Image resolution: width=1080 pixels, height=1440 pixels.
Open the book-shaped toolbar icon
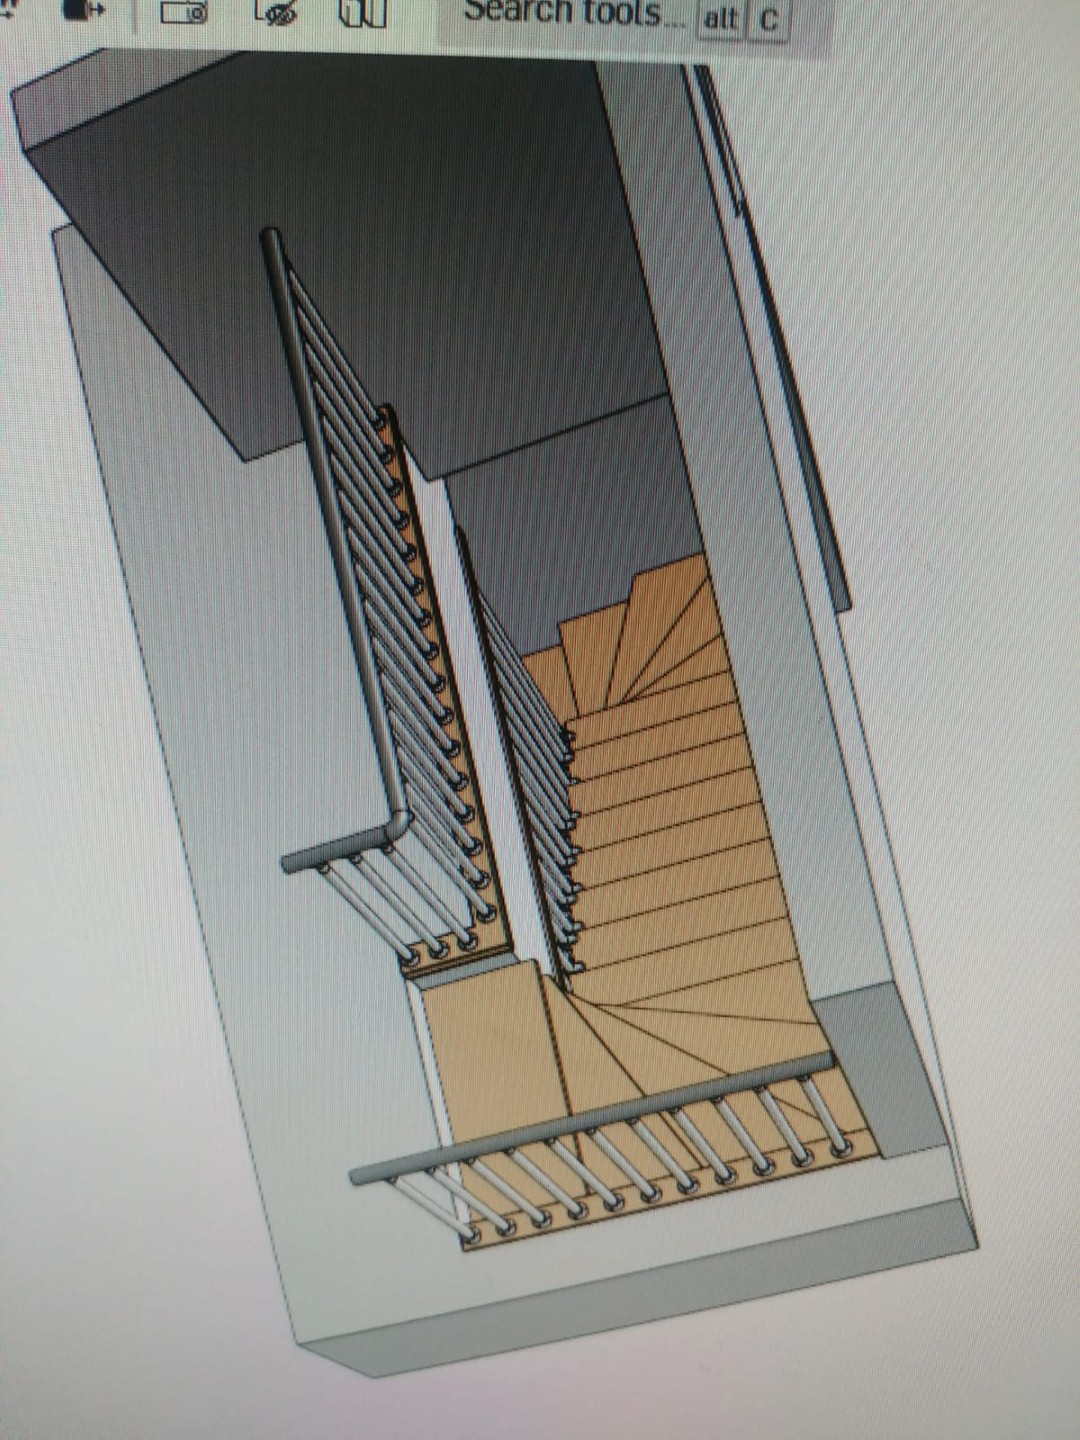[x=362, y=12]
